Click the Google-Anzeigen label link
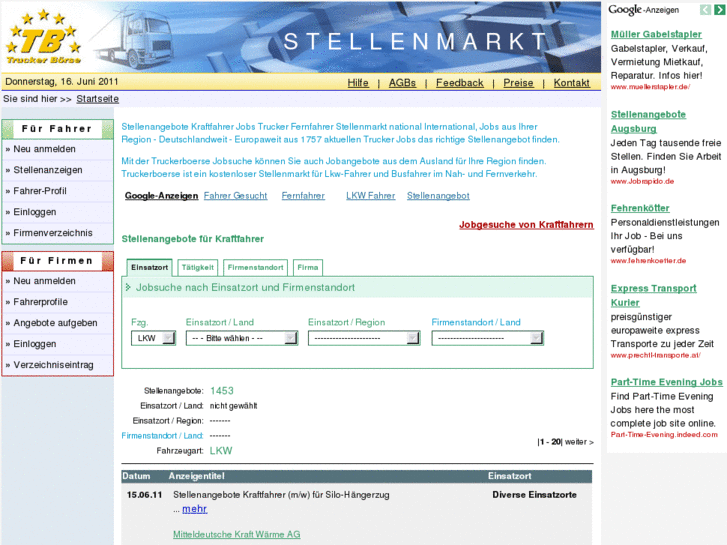This screenshot has height=545, width=727. click(161, 196)
